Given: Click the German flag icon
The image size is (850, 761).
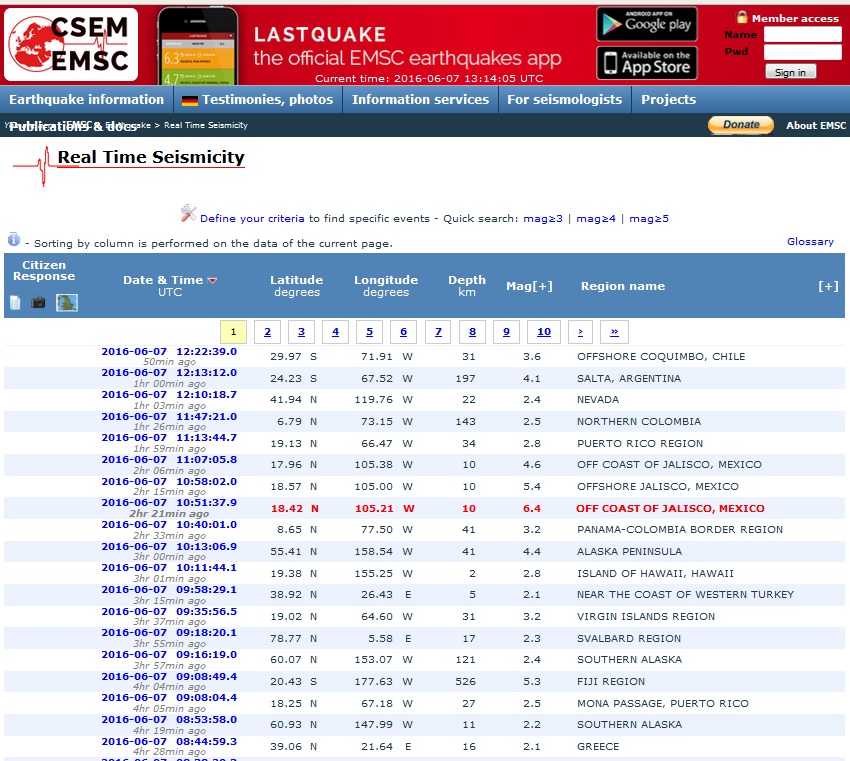Looking at the screenshot, I should point(189,100).
